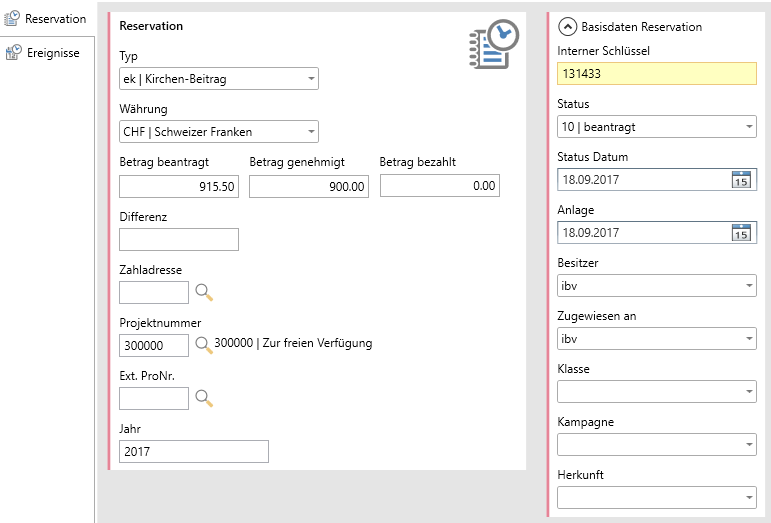Open the Anlage date calendar picker
The width and height of the screenshot is (771, 523).
(741, 233)
